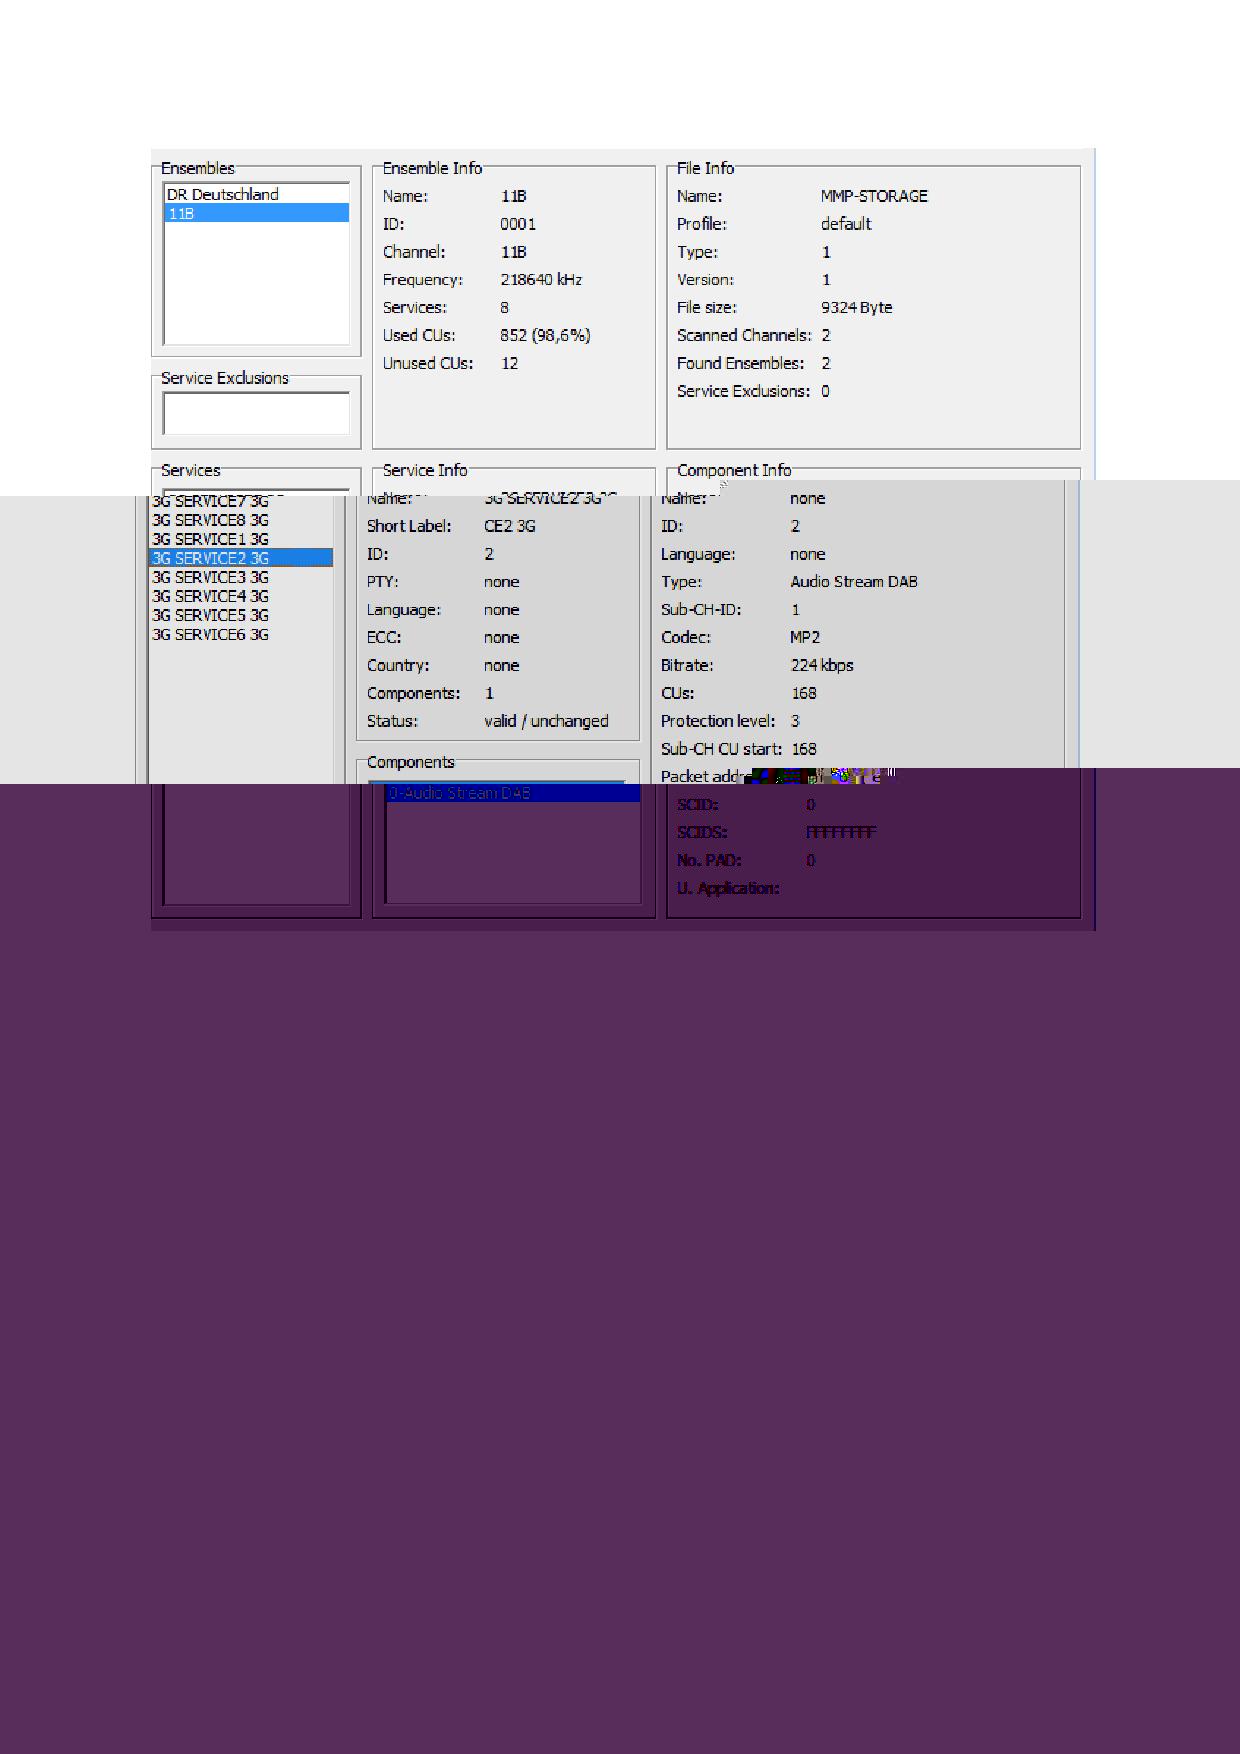Select 11B entry in the Ensembles list
This screenshot has width=1240, height=1754.
click(x=255, y=214)
